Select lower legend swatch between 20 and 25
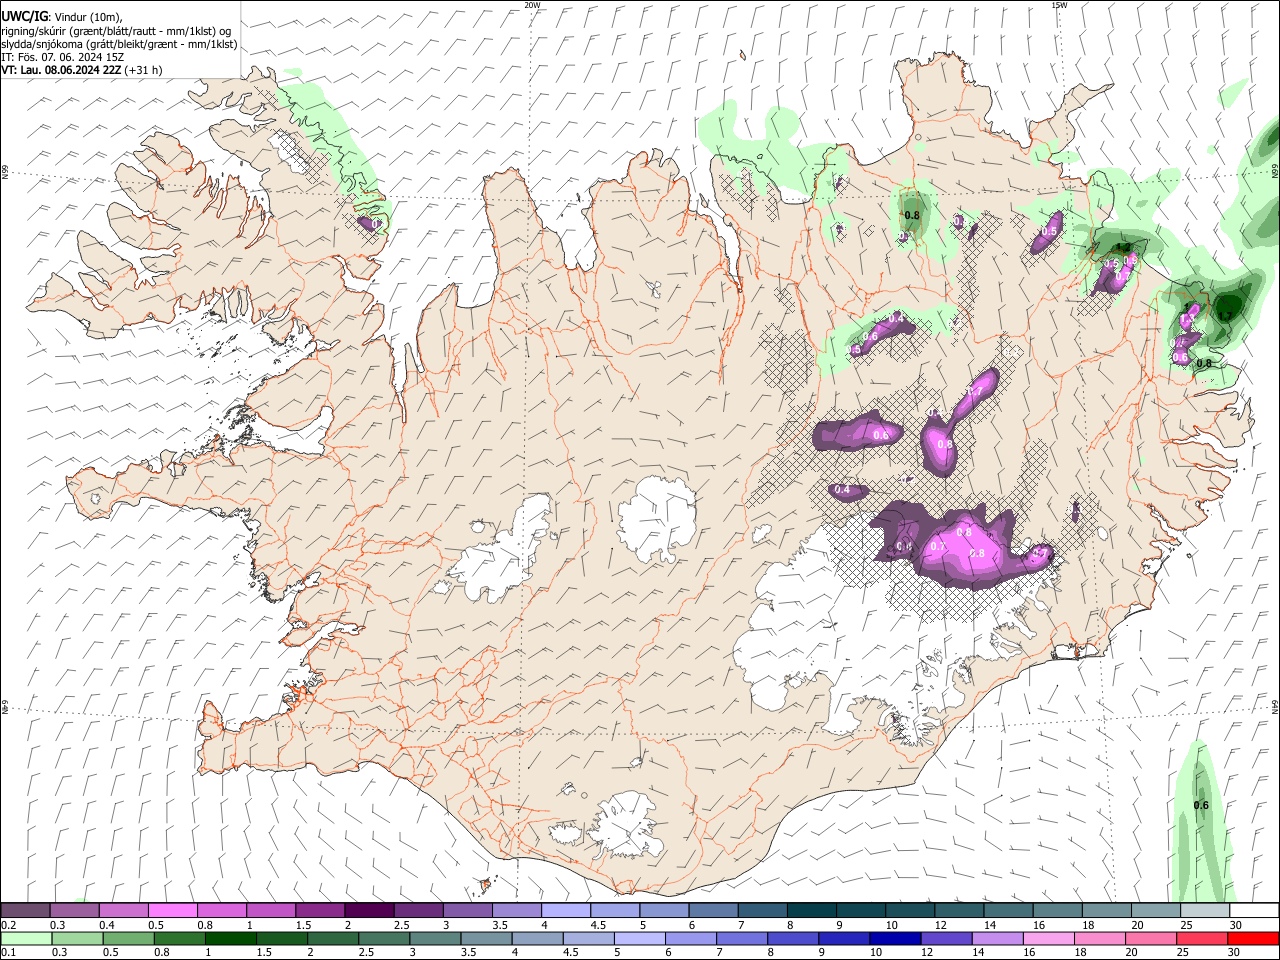1280x960 pixels. click(1152, 939)
